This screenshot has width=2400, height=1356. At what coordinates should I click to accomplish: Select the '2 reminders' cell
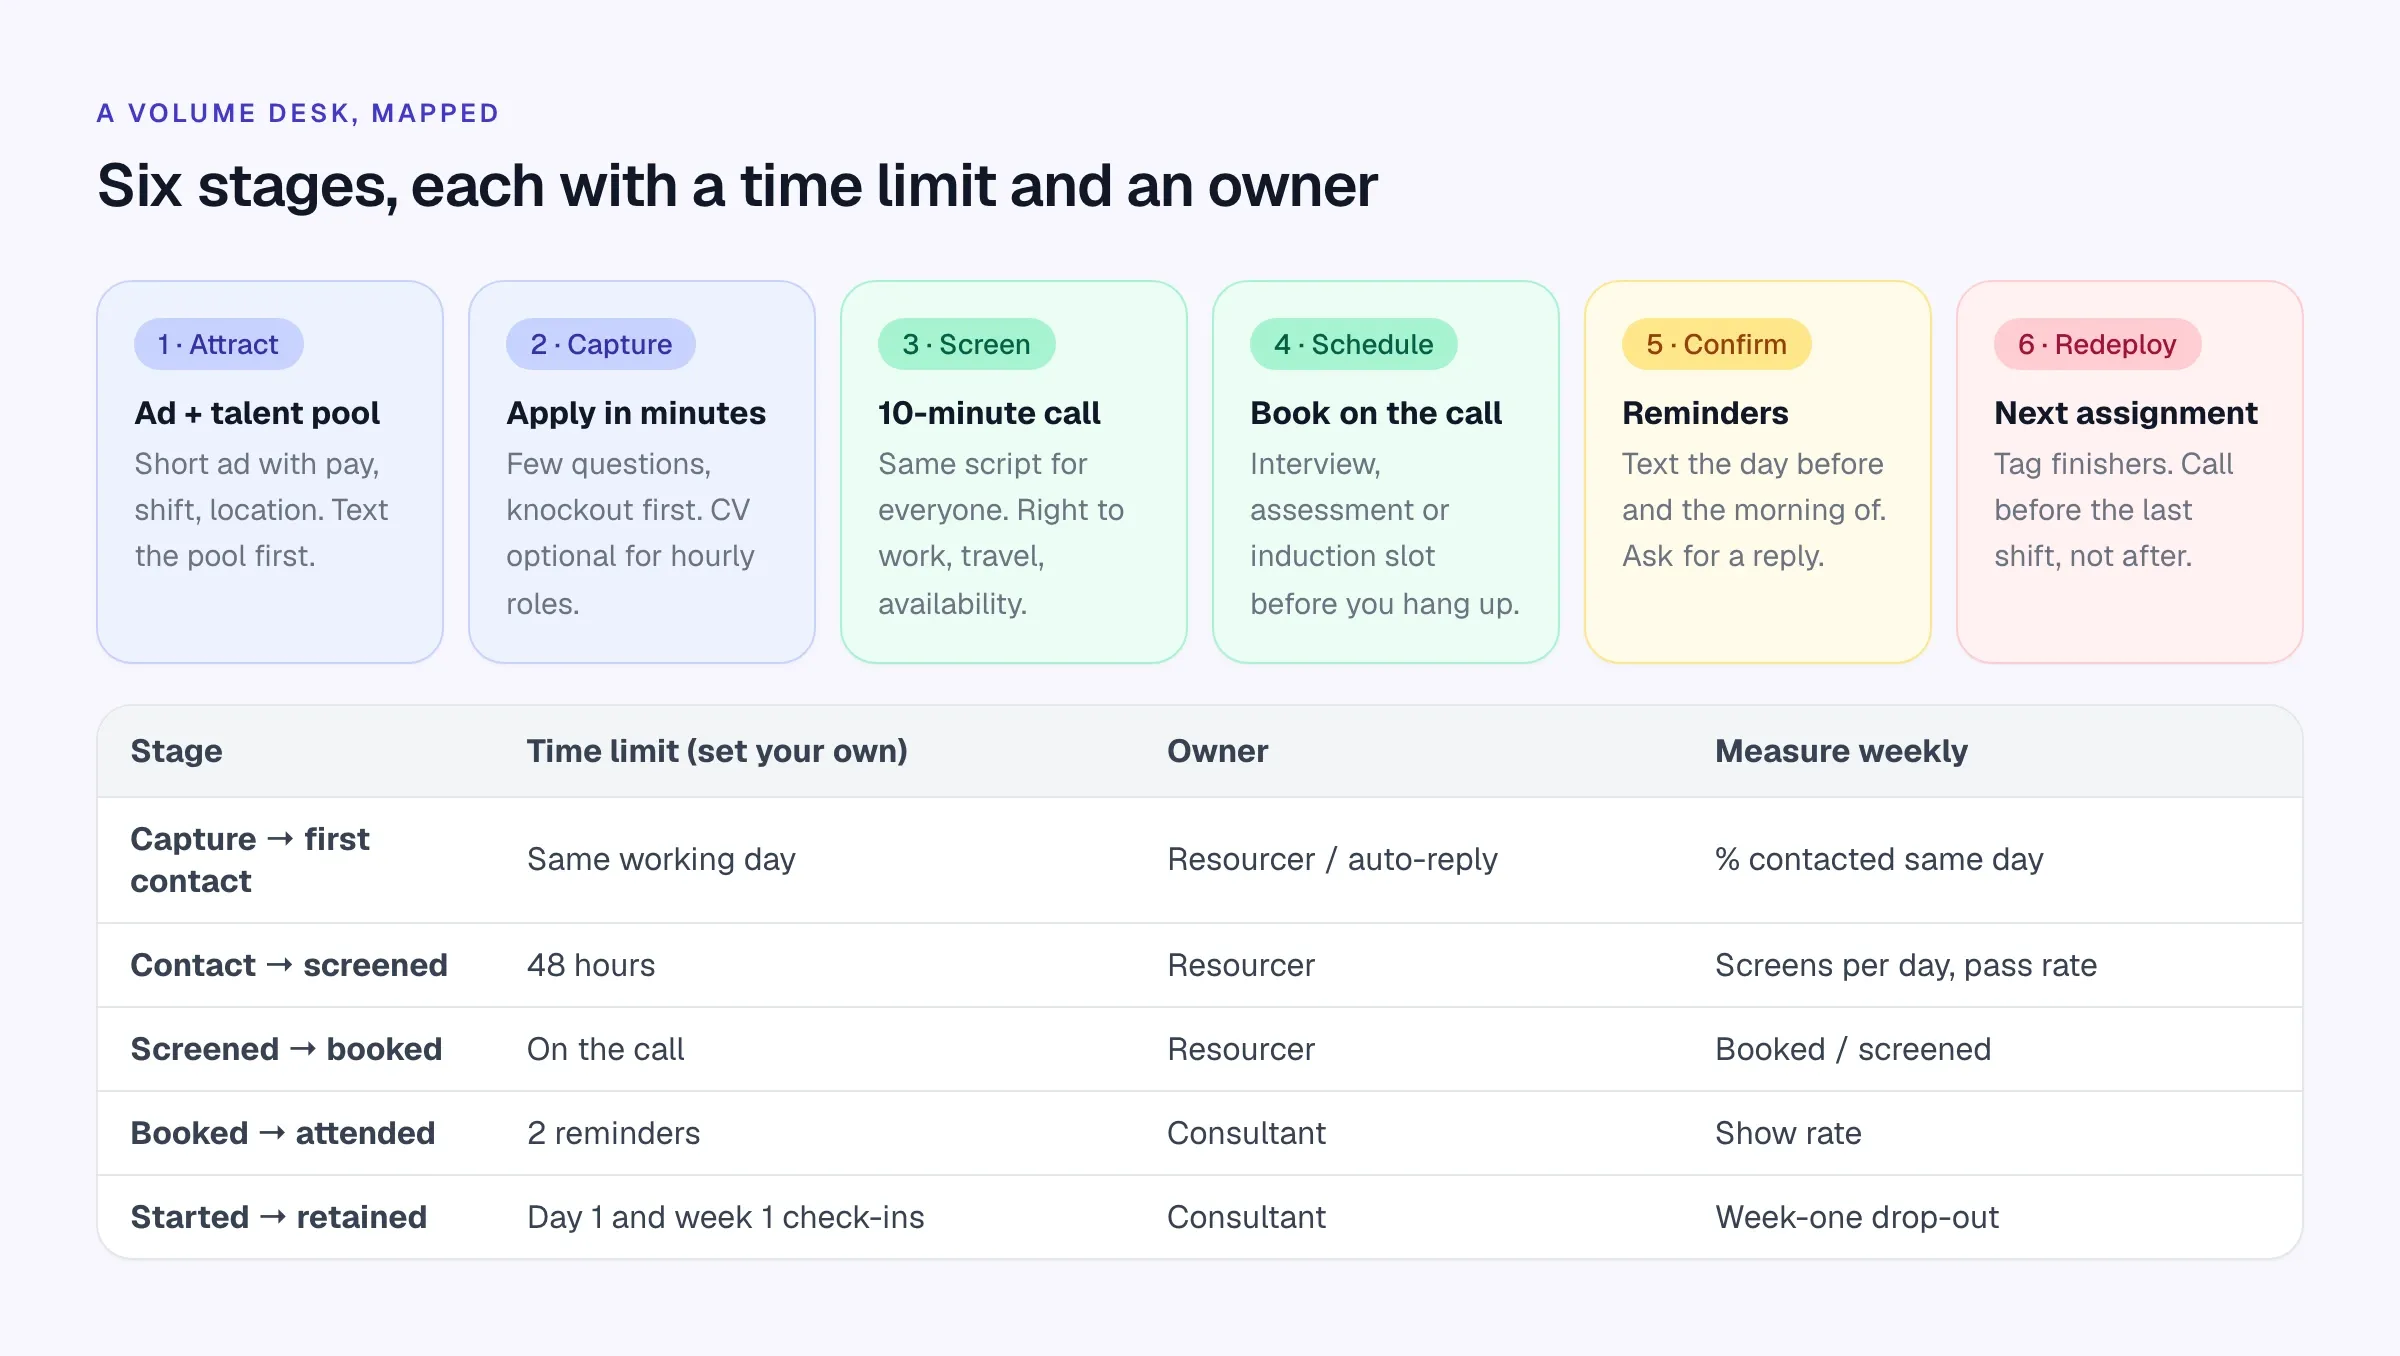[613, 1133]
